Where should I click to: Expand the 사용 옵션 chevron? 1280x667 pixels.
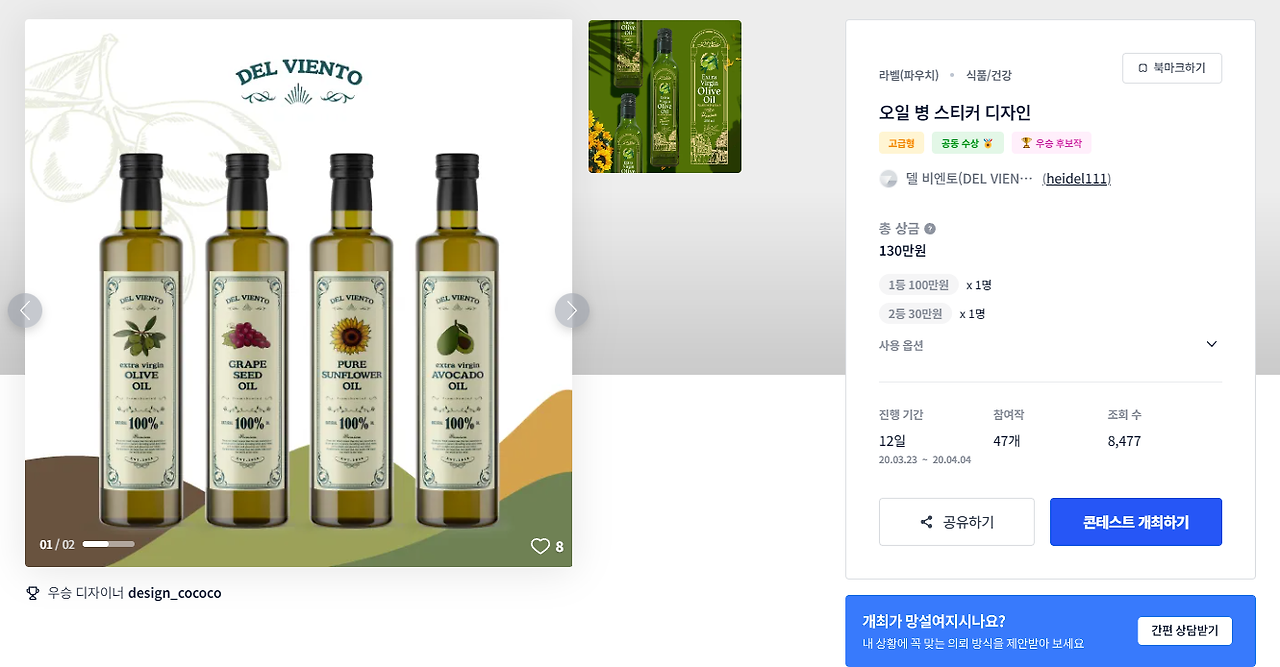click(x=1212, y=344)
